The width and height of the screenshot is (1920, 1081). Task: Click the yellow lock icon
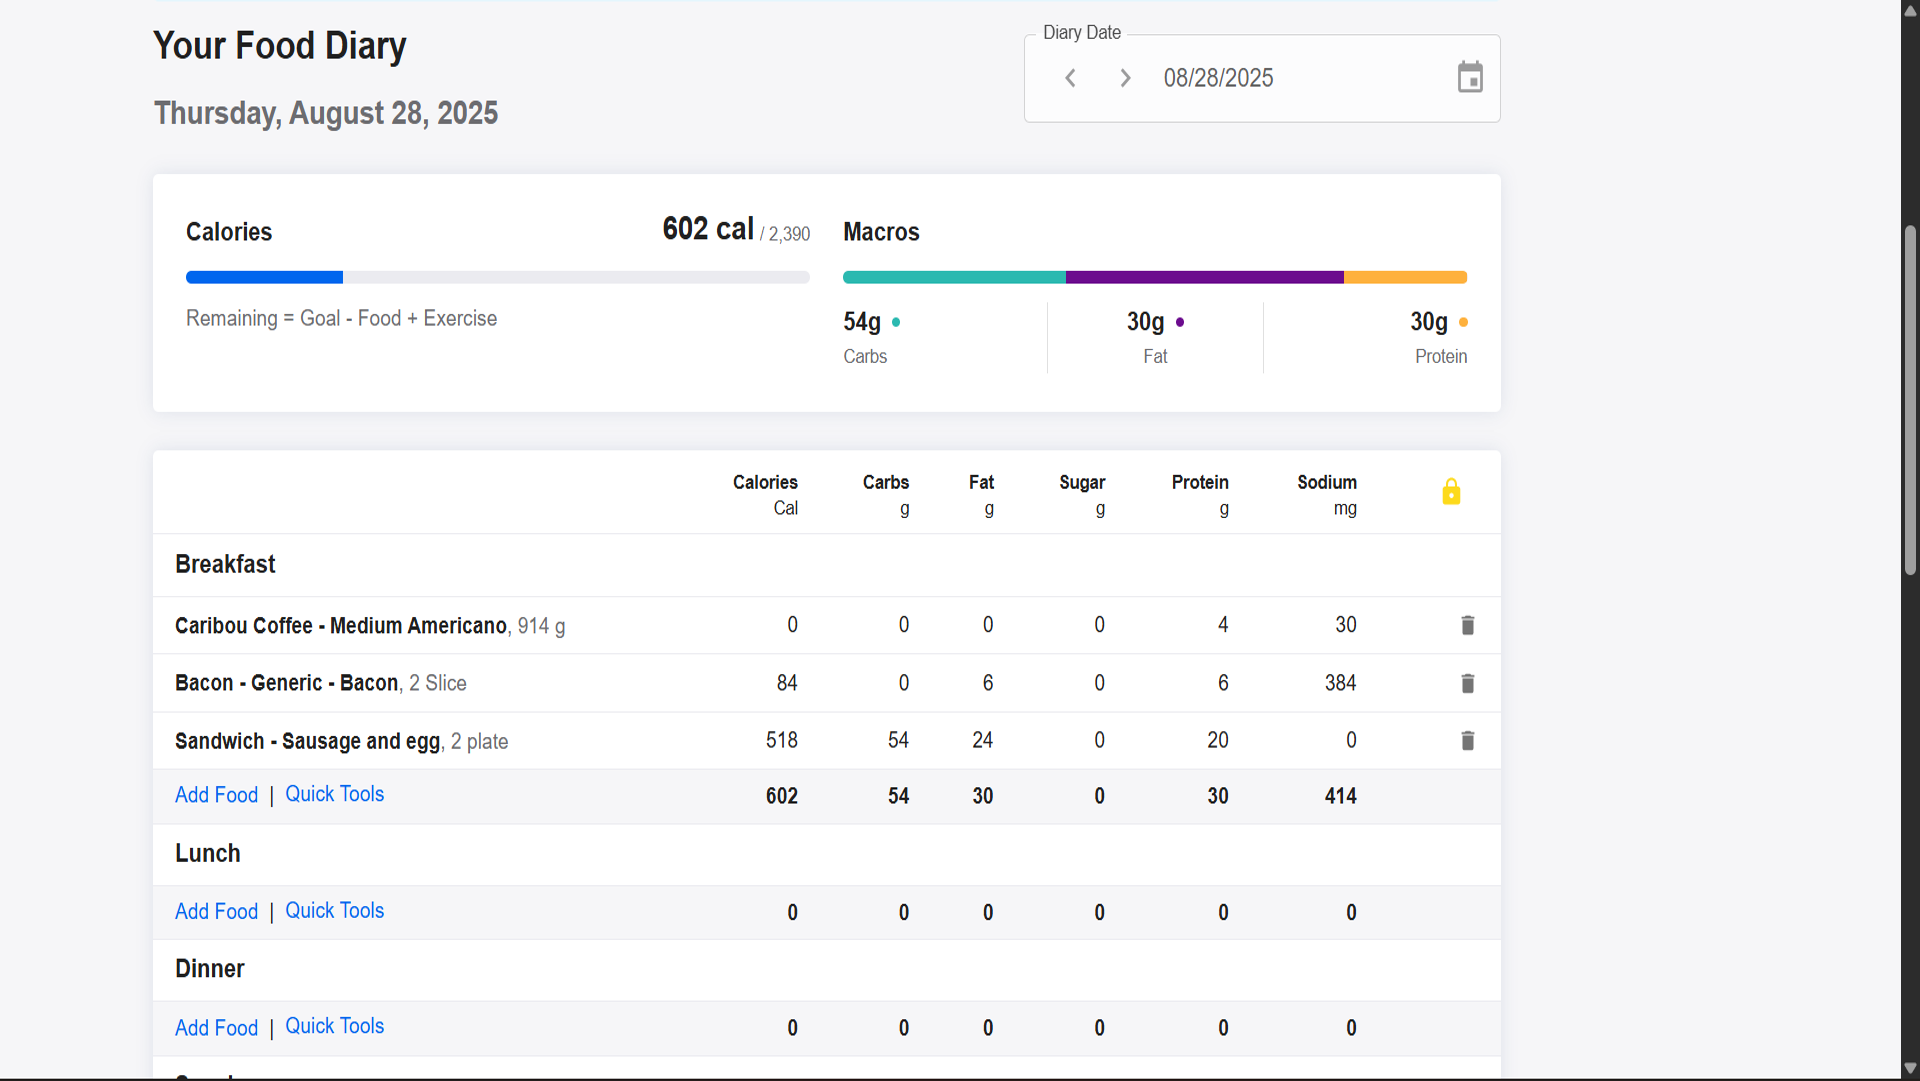1451,492
